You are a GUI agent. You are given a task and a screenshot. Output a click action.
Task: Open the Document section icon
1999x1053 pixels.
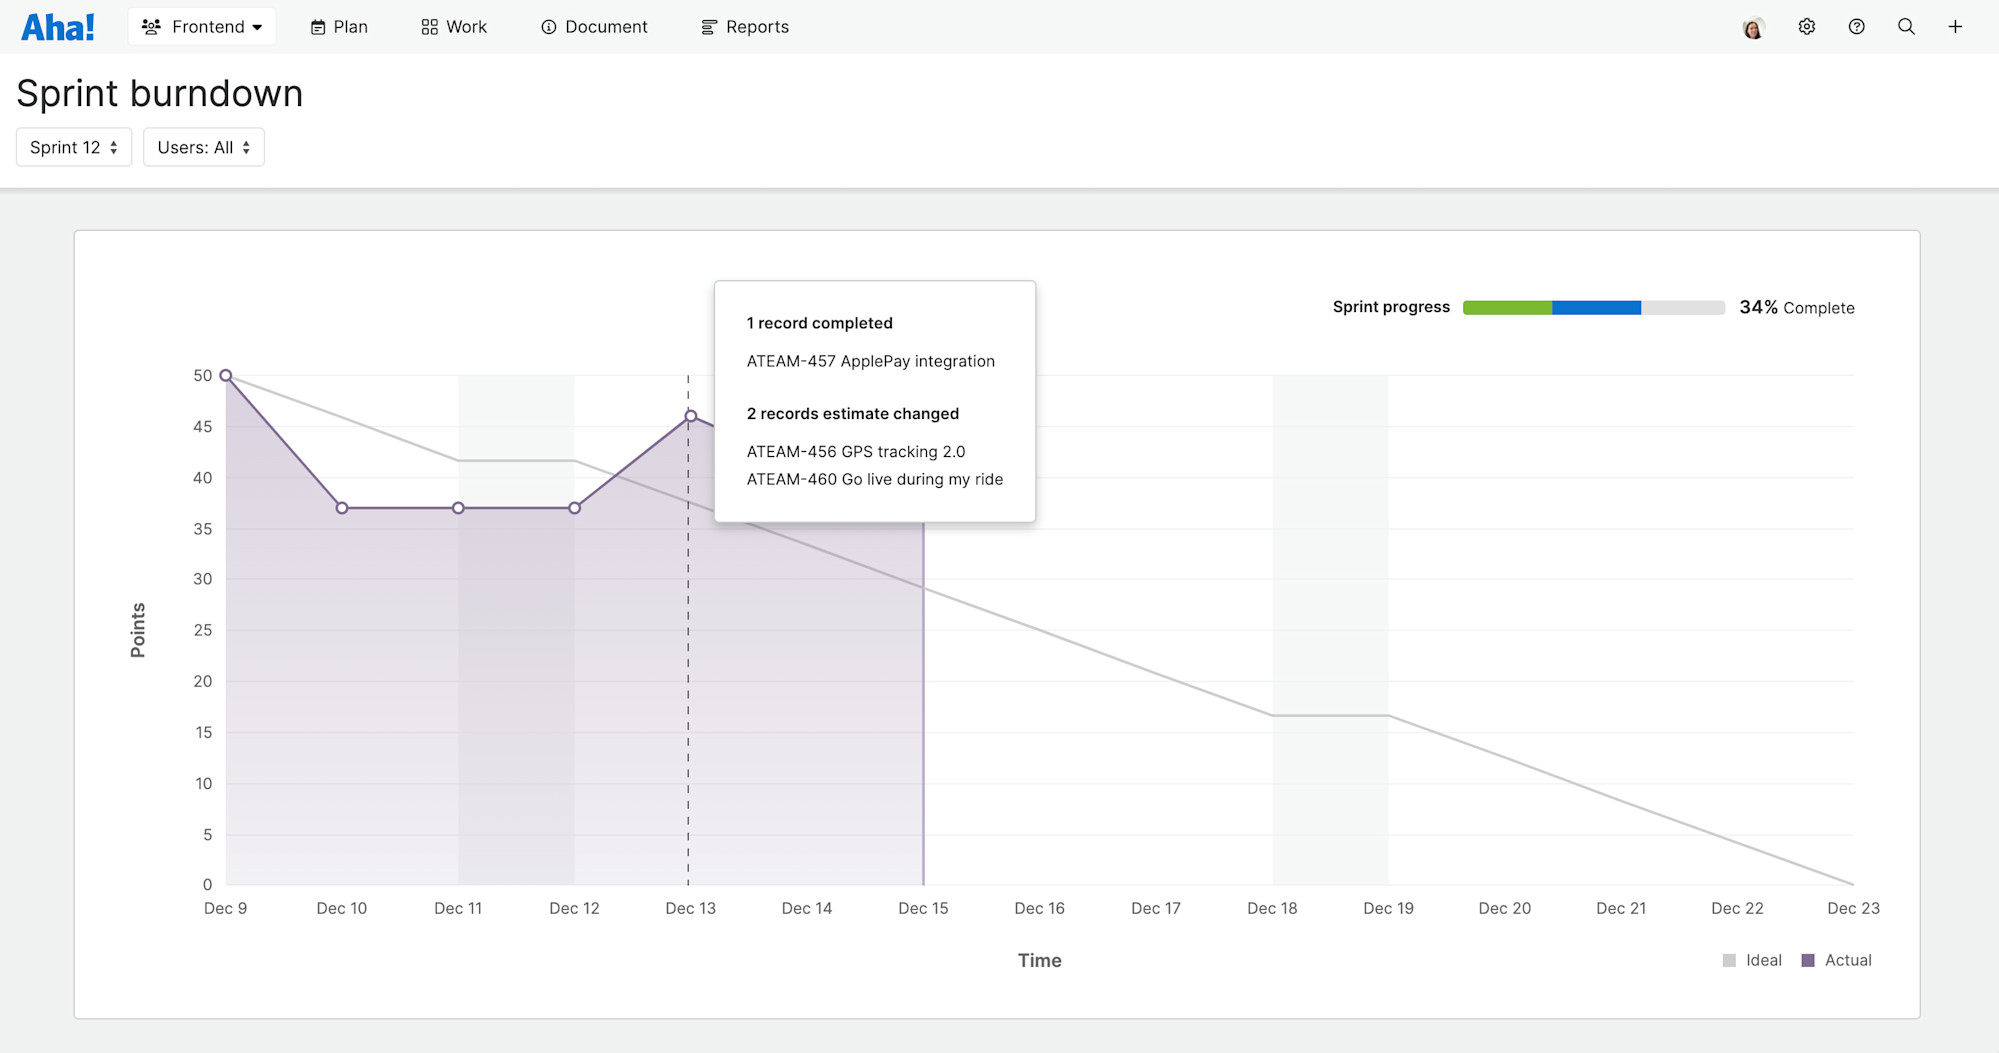pyautogui.click(x=548, y=26)
